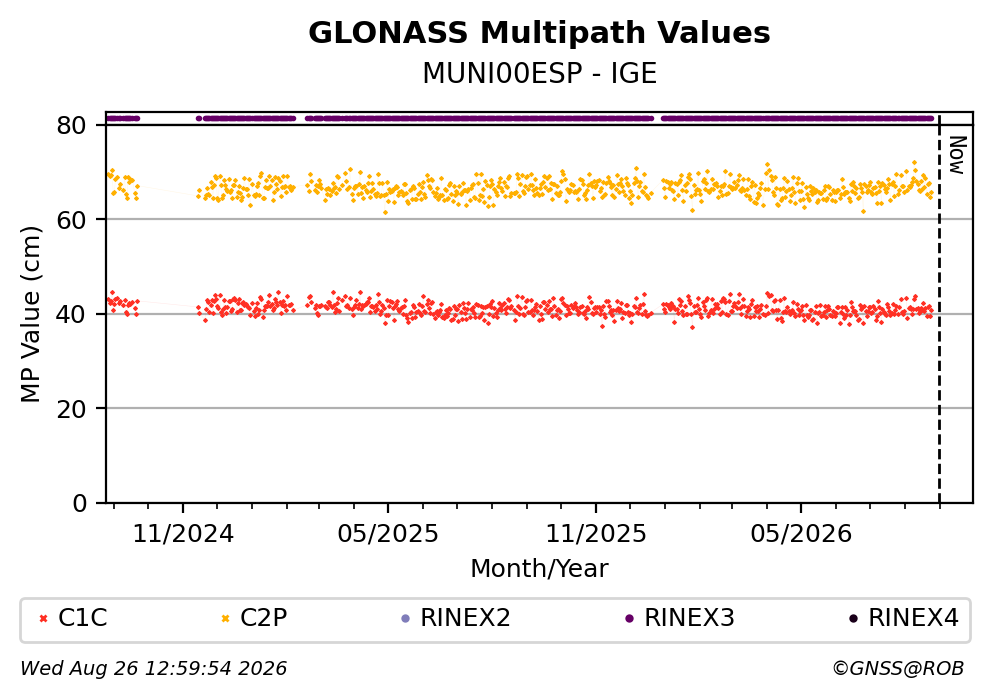
Task: Click the C2P legend entry
Action: pos(254,618)
